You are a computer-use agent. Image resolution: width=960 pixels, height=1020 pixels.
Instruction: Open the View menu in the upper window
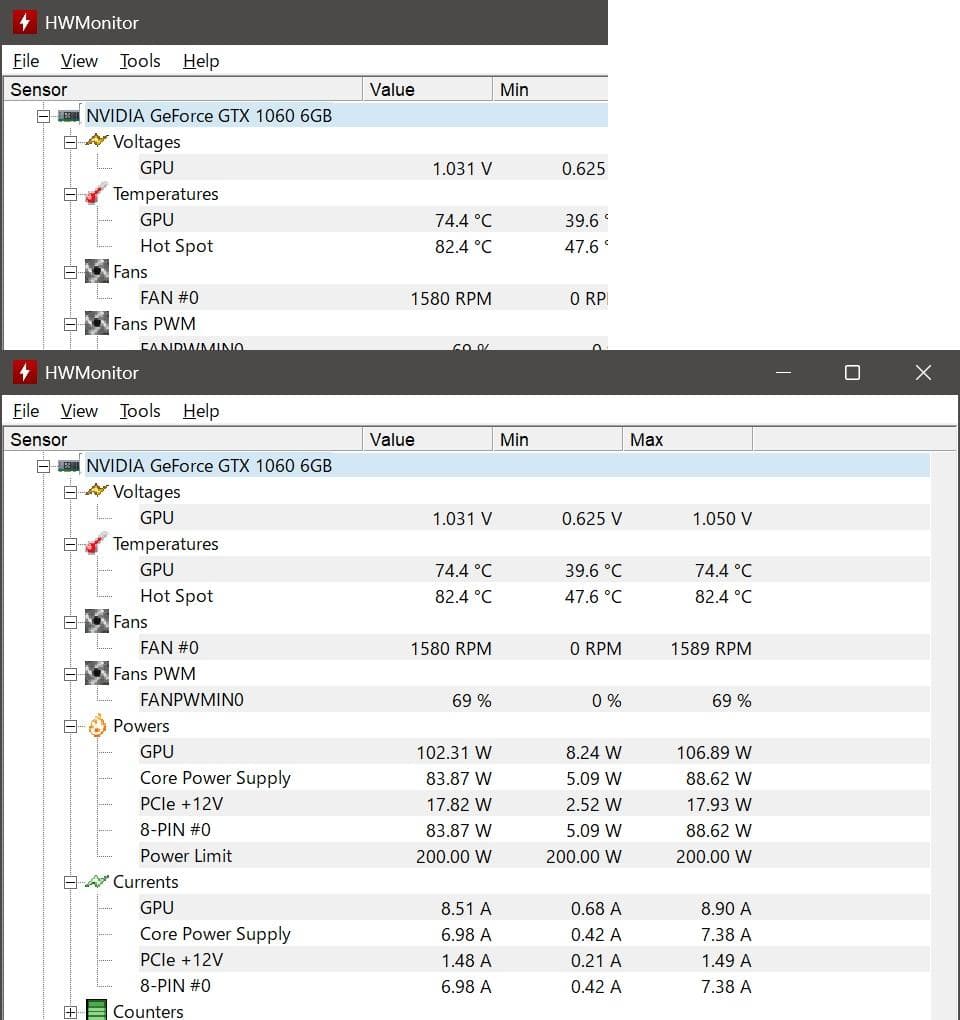[79, 61]
